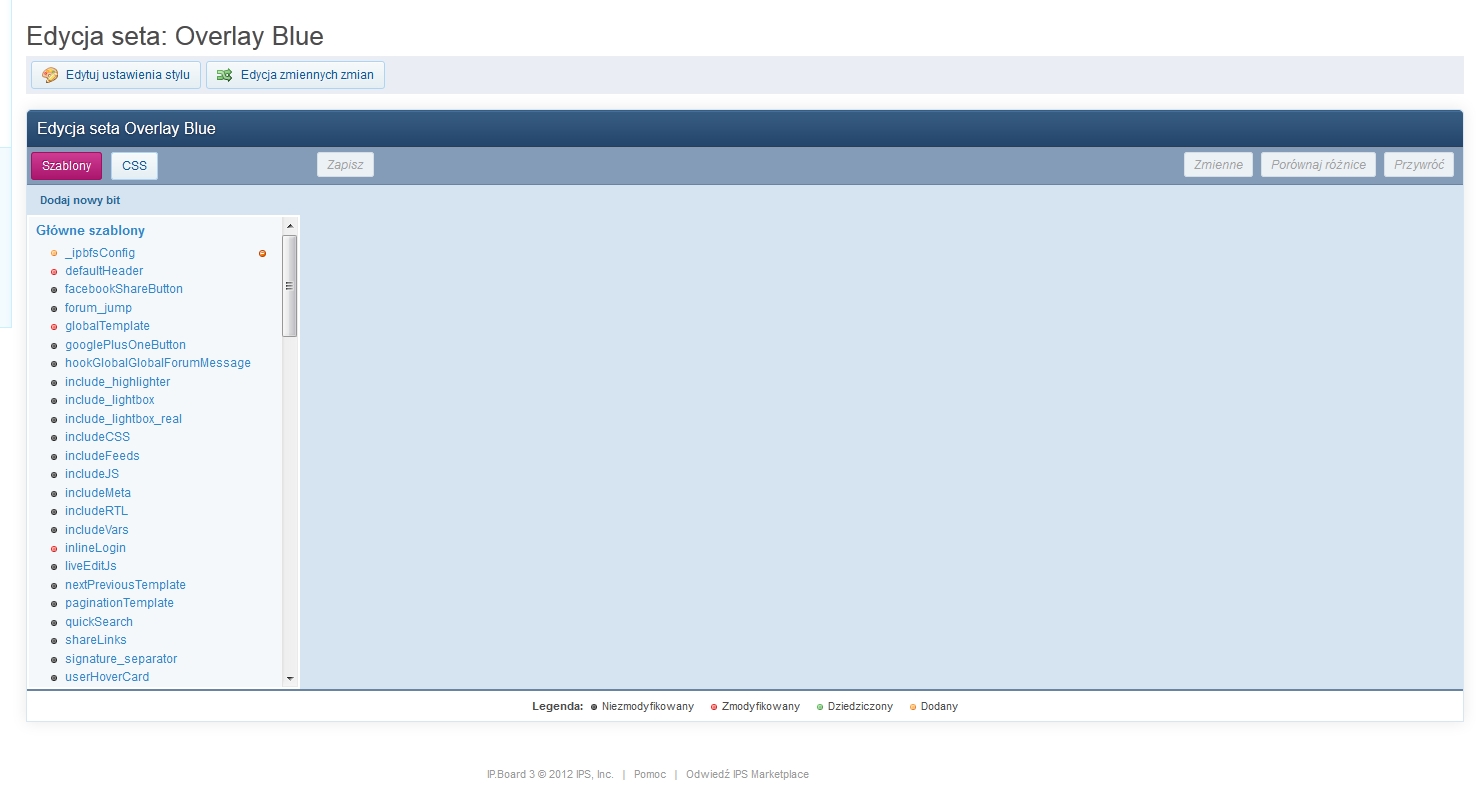
Task: Click the green arrows icon on Edycja zmiennych zmian
Action: tap(225, 75)
